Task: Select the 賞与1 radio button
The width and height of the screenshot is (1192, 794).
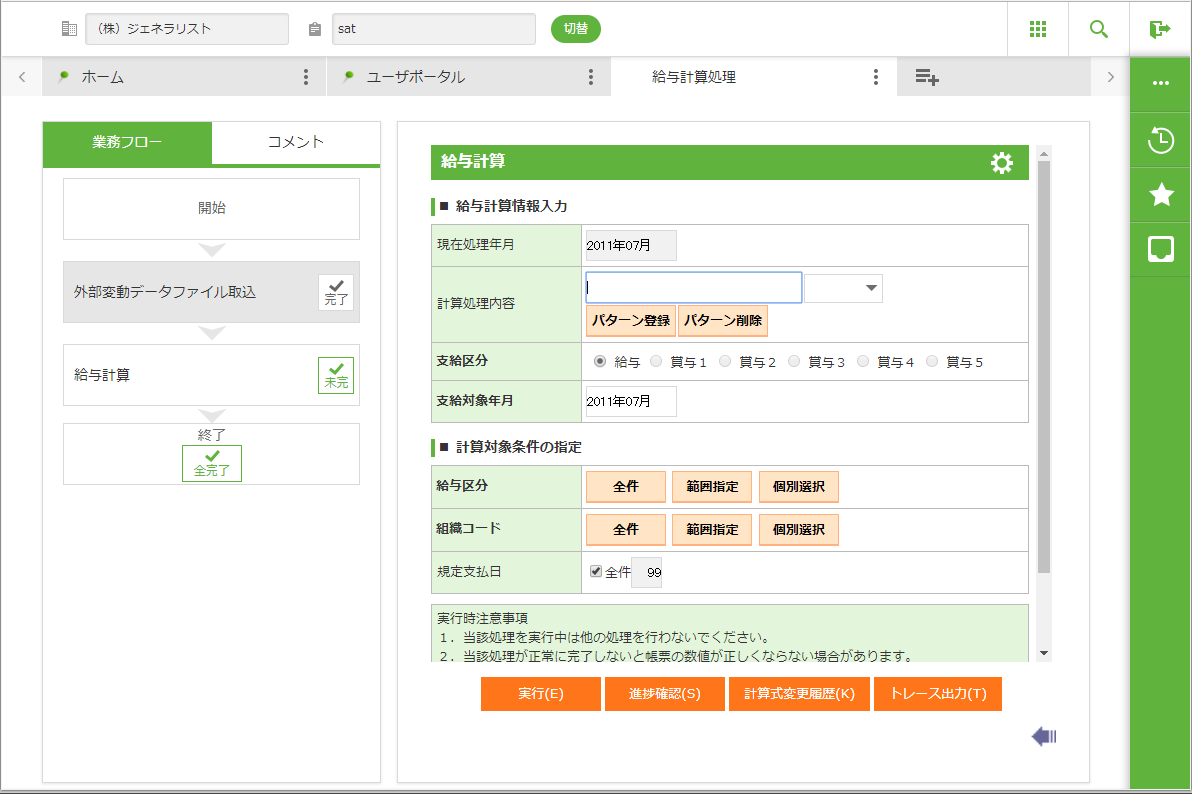Action: [657, 362]
